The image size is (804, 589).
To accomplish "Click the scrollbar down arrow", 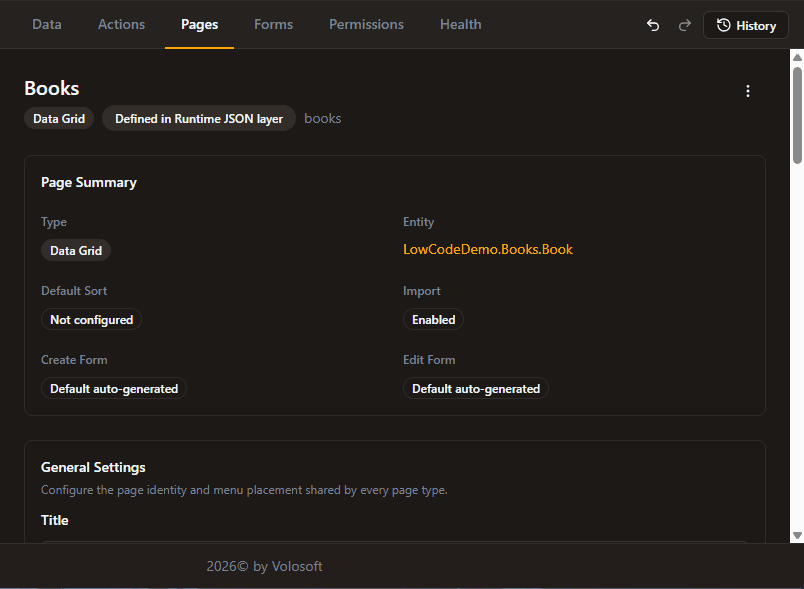I will tap(797, 535).
